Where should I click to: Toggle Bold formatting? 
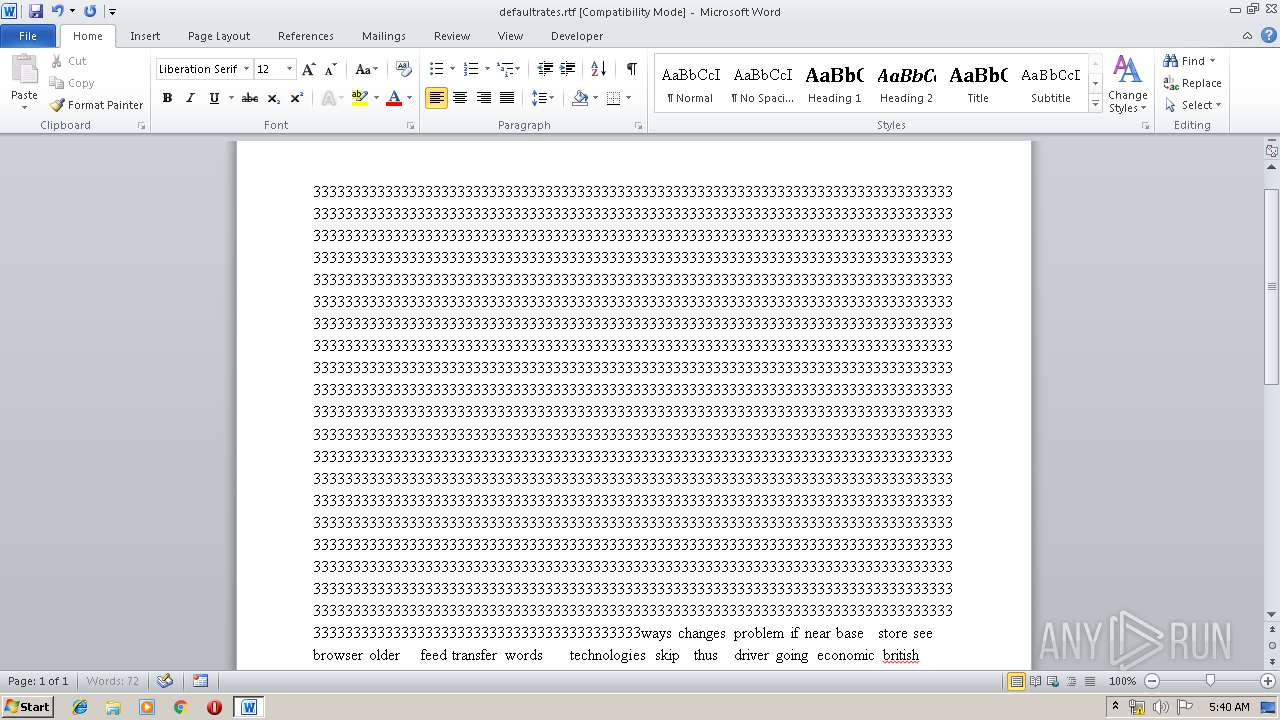coord(167,98)
